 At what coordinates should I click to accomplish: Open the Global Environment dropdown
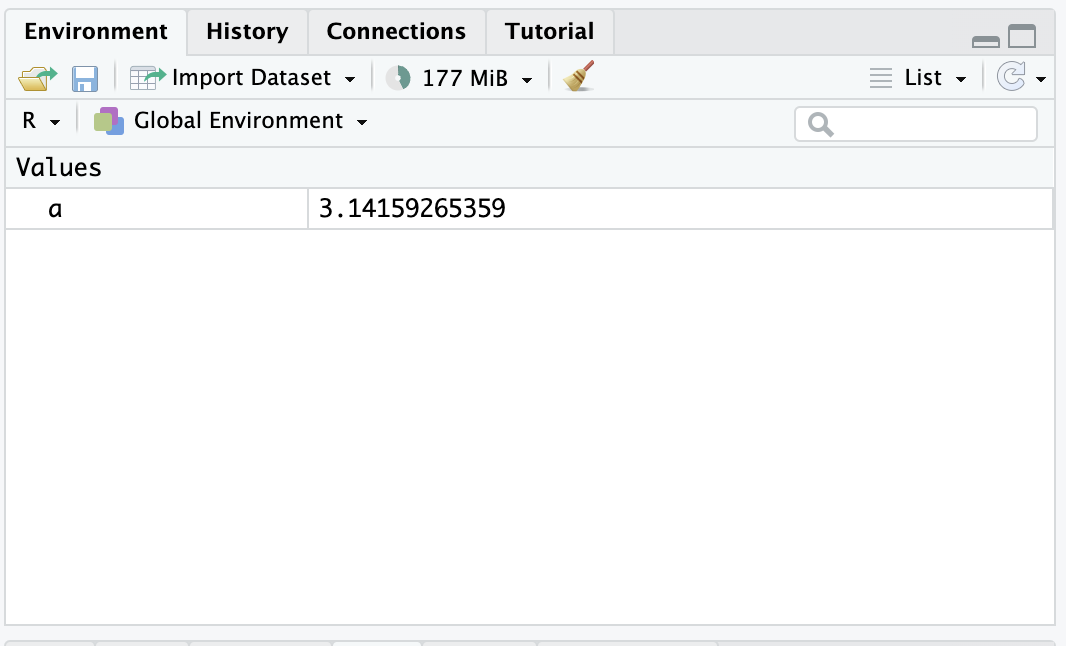pos(231,121)
